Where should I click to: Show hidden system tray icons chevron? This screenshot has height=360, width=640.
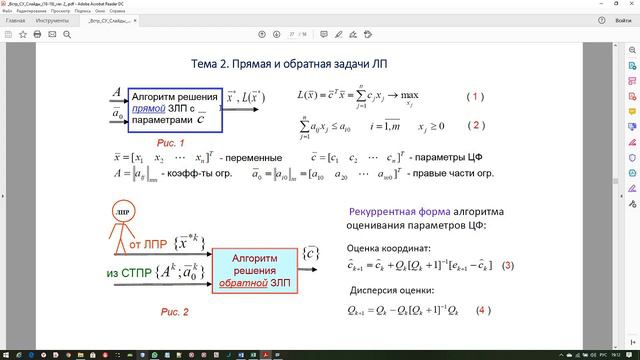tap(561, 355)
